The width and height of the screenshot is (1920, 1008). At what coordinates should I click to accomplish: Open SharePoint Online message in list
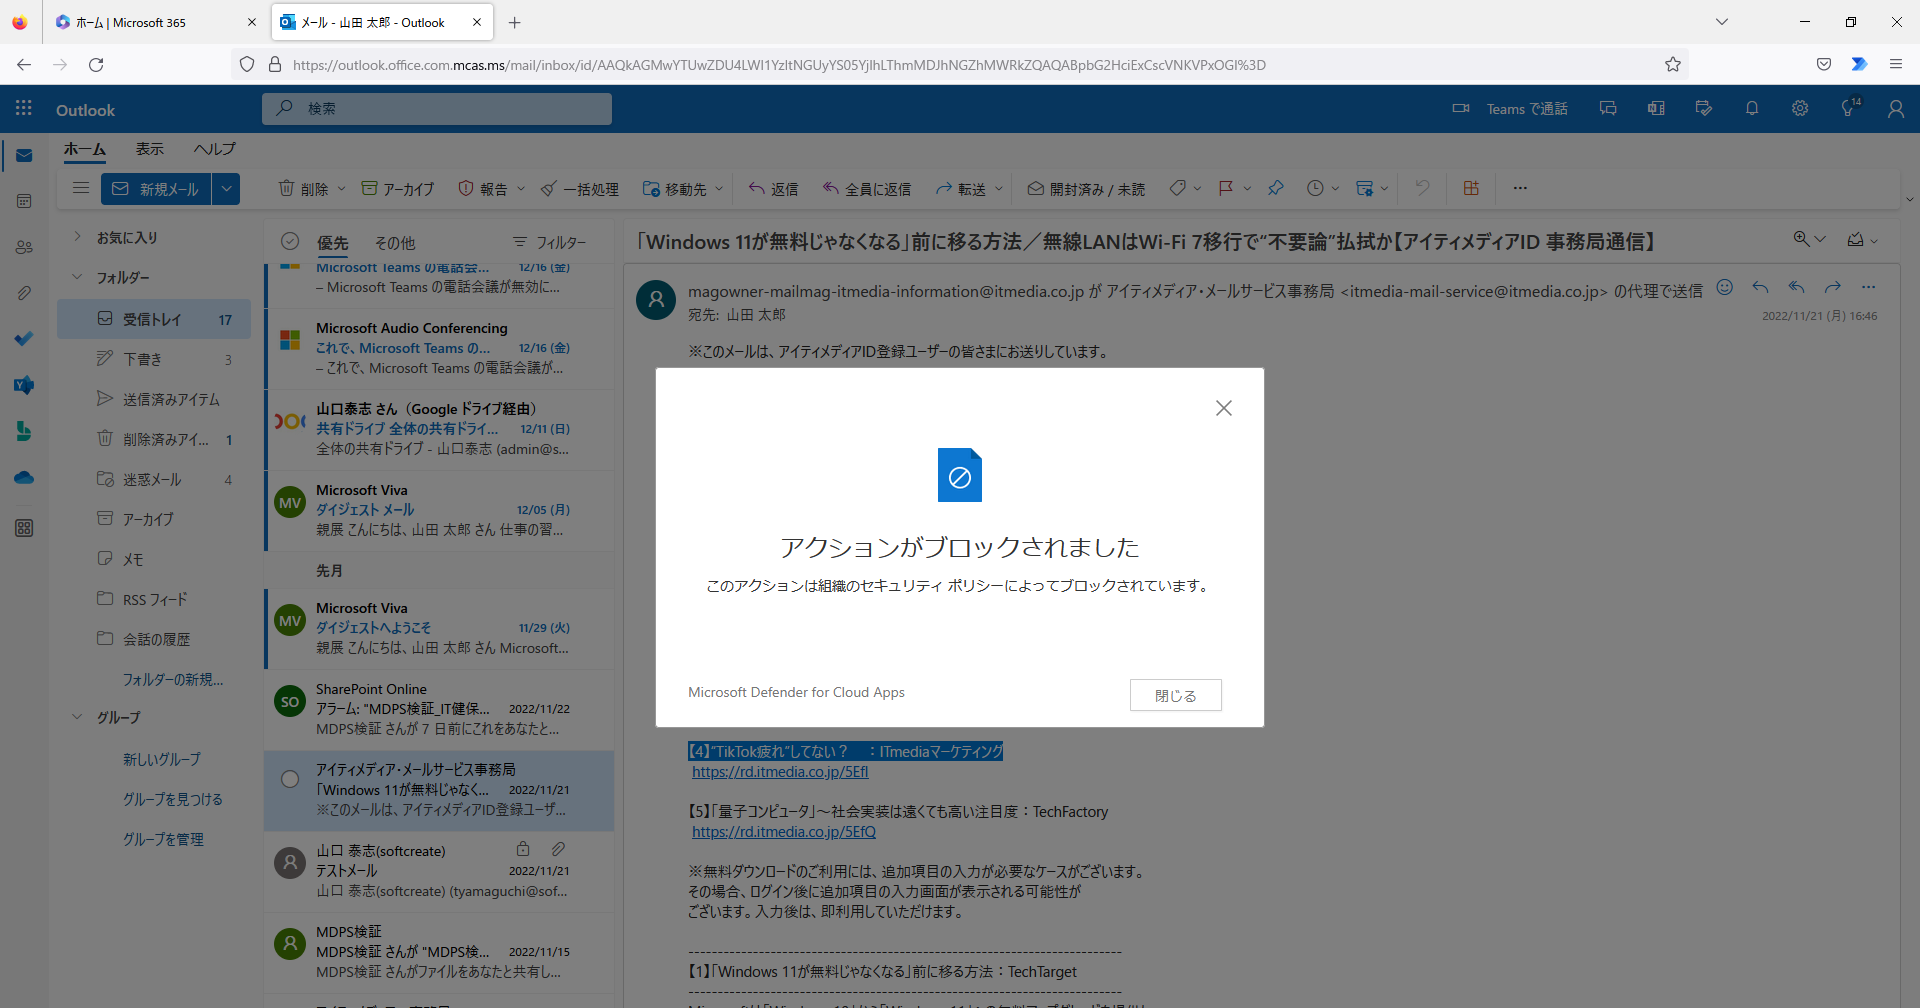[x=439, y=709]
